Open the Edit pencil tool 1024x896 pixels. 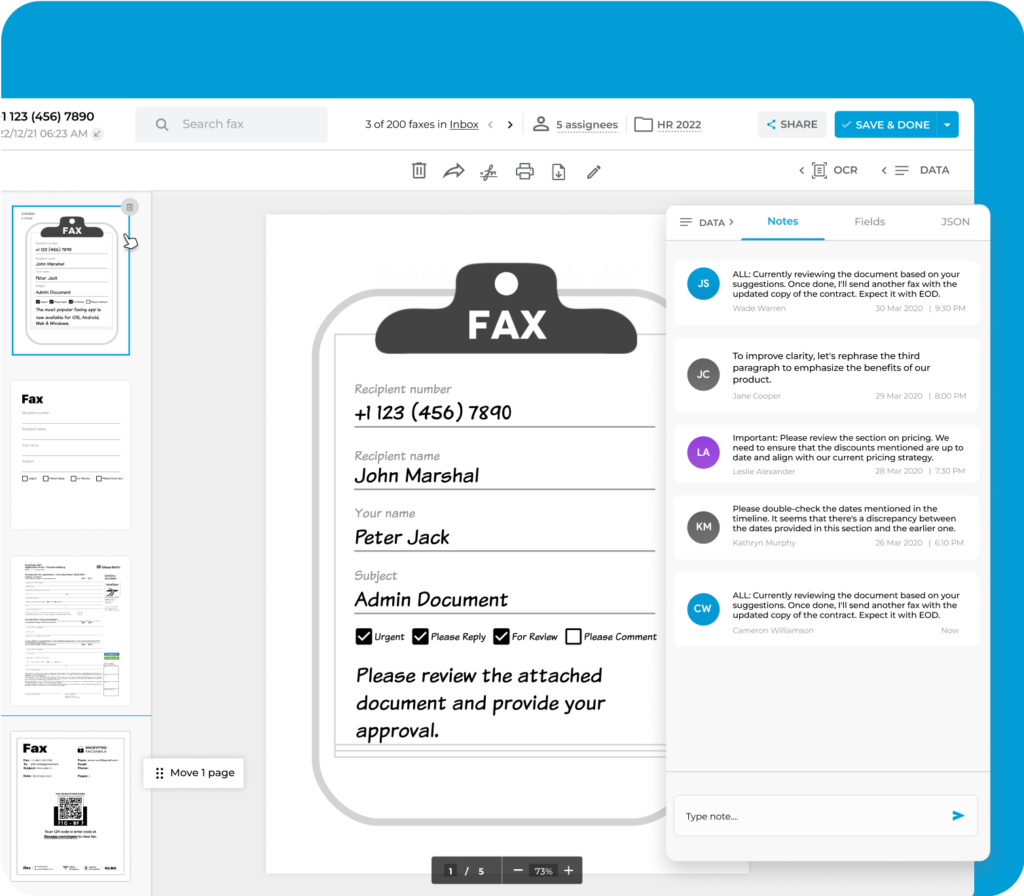coord(593,171)
